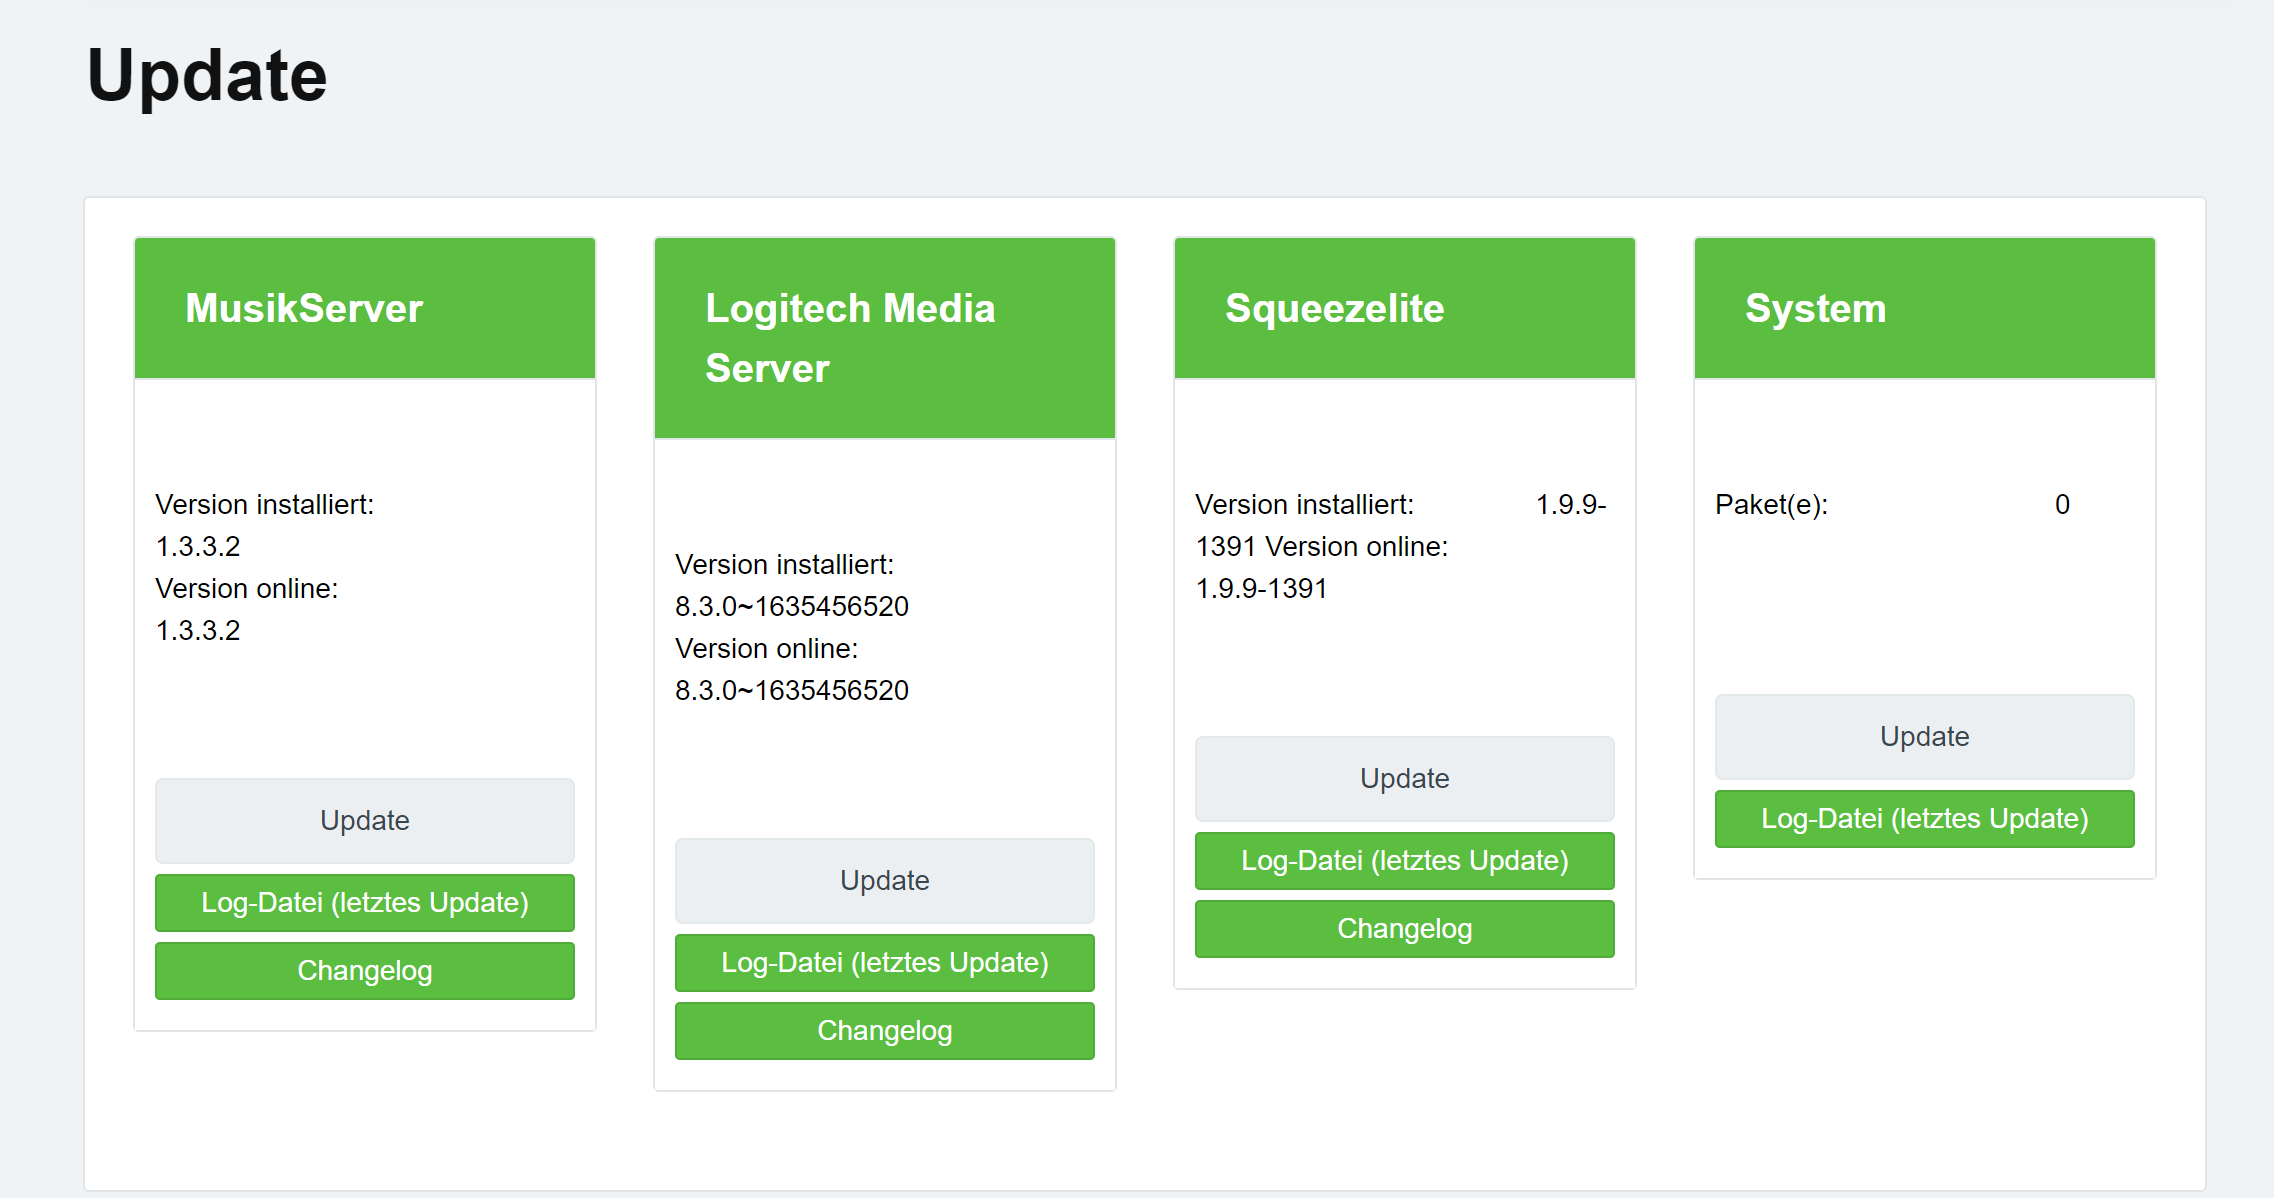Open MusikServer Log-Datei (letztes Update)
2274x1198 pixels.
pos(364,902)
